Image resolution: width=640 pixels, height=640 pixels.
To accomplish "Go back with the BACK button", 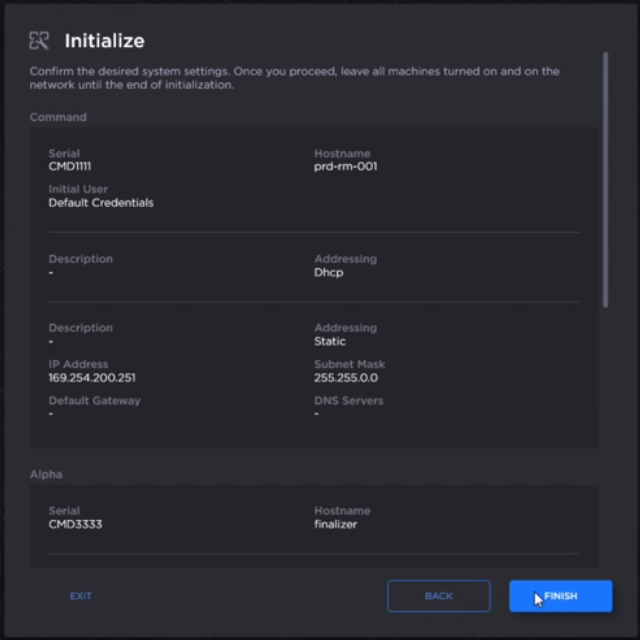I will point(439,596).
